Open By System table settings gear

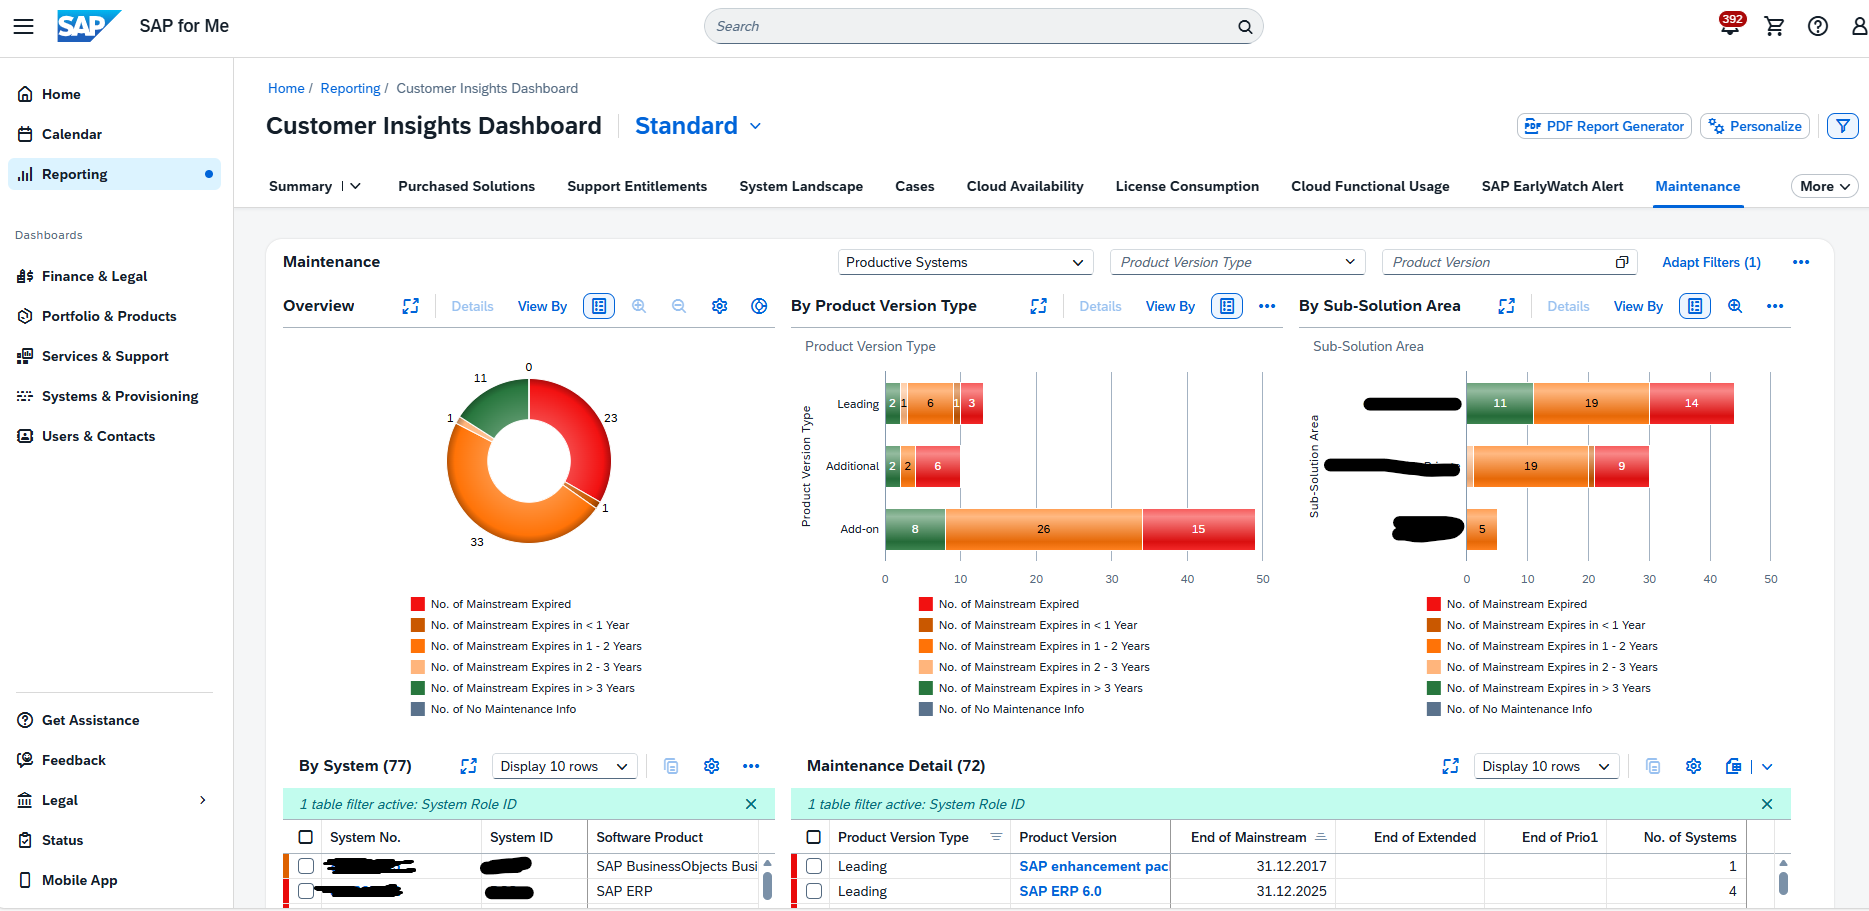point(711,766)
